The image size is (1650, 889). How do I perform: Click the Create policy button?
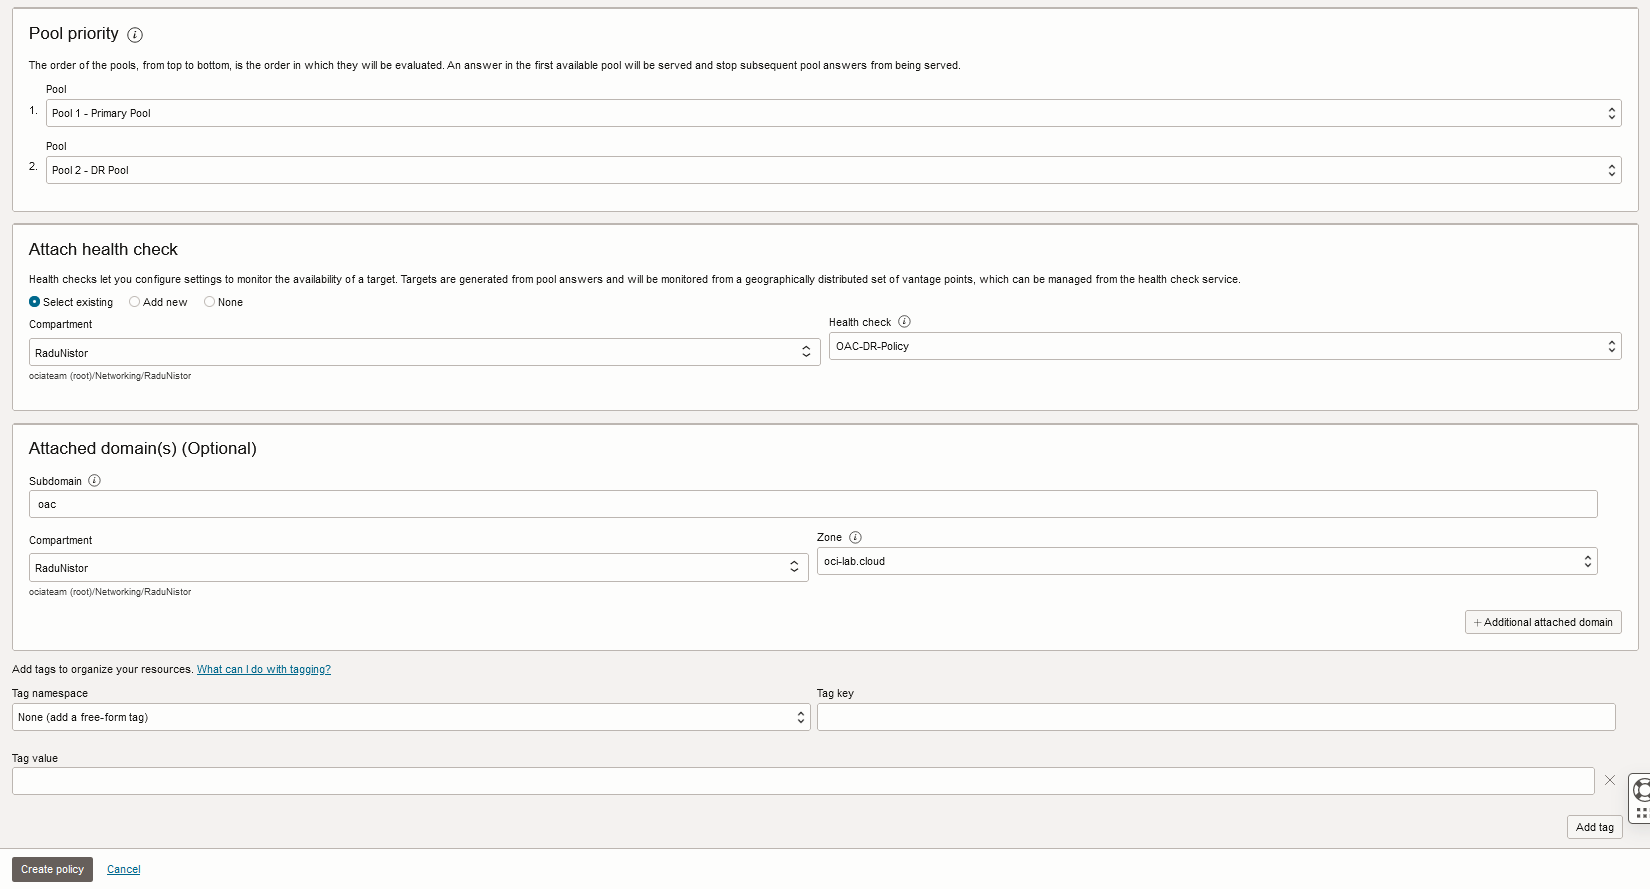52,869
